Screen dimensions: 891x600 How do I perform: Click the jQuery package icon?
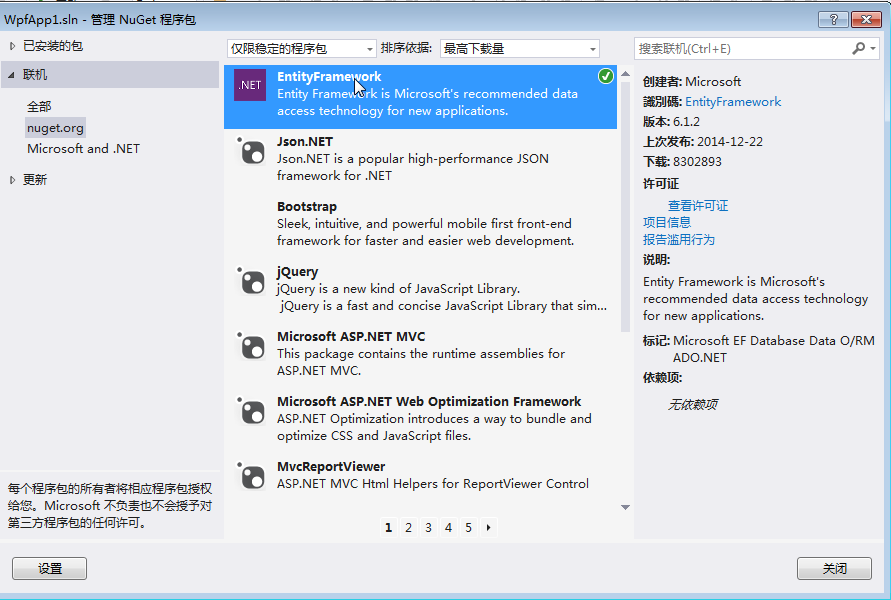tap(250, 281)
